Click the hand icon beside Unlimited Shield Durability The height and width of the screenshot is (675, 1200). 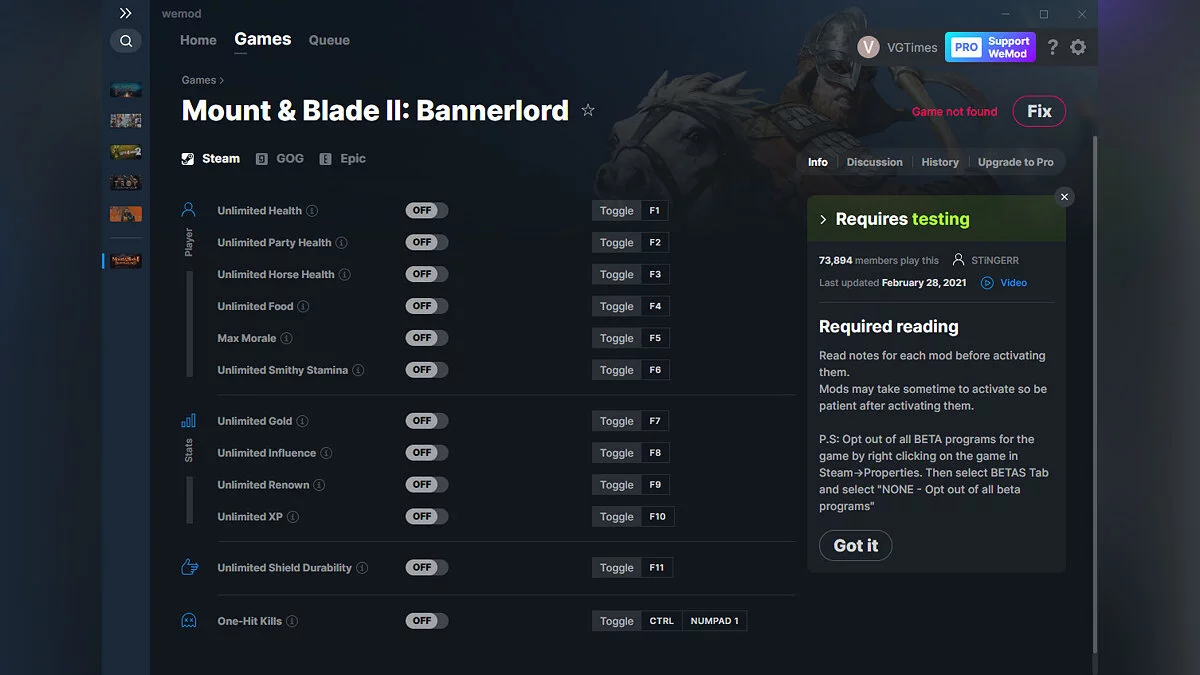pyautogui.click(x=188, y=566)
